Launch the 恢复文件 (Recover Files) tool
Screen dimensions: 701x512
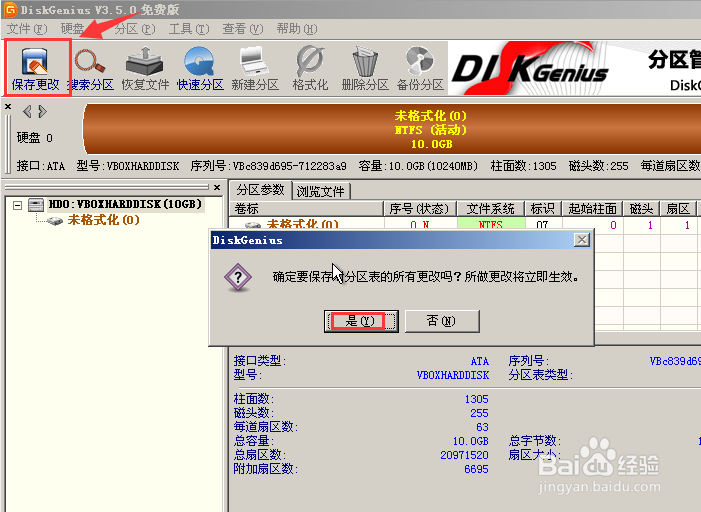145,68
